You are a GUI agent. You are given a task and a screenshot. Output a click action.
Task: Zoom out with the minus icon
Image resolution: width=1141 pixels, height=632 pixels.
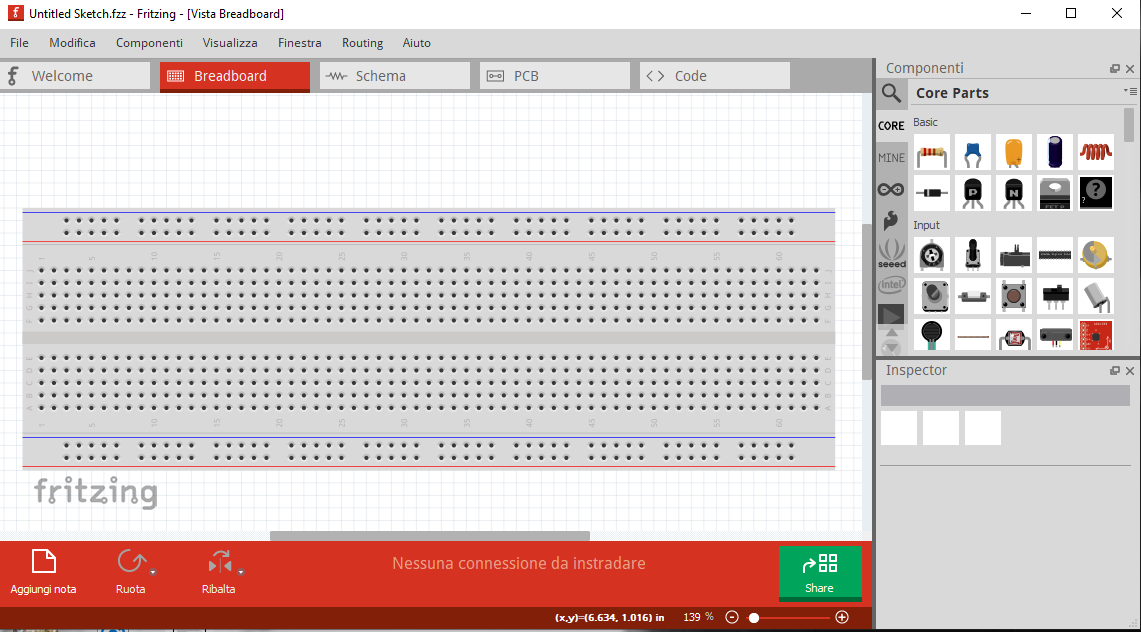[x=731, y=617]
